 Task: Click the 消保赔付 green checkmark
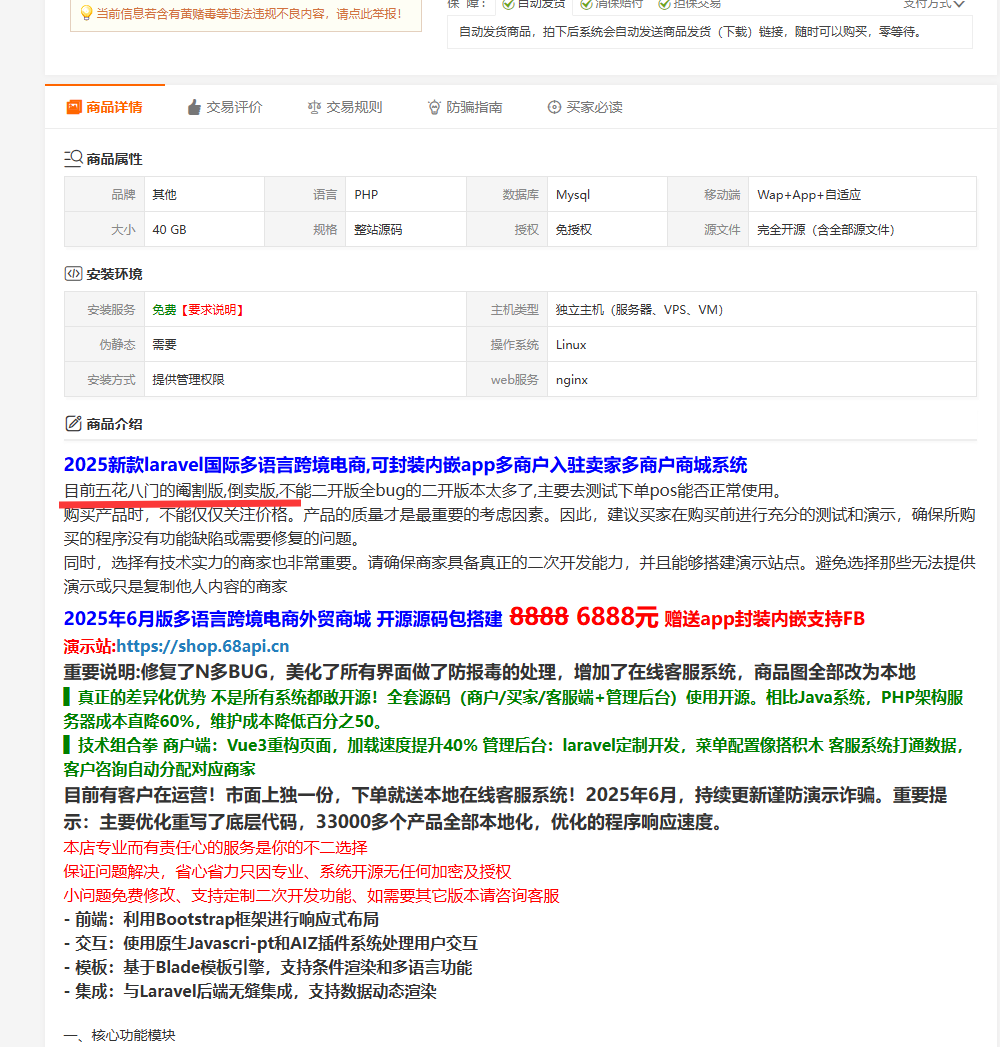coord(586,5)
